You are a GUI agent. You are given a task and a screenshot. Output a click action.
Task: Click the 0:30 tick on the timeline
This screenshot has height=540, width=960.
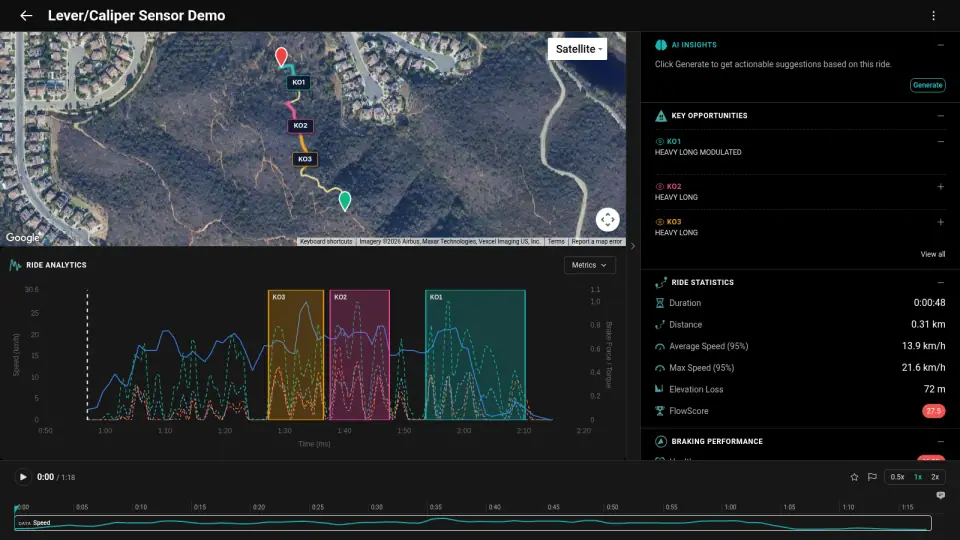[x=377, y=507]
